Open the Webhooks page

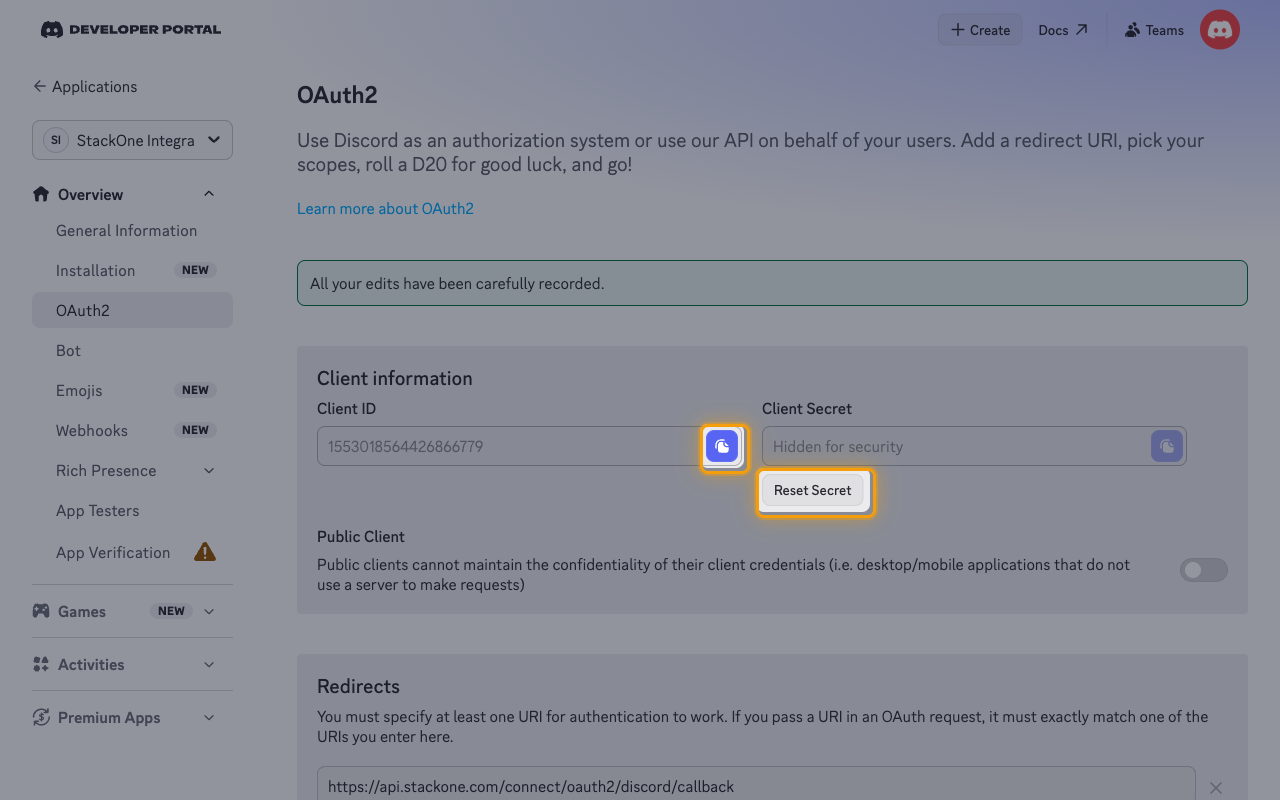click(x=132, y=430)
